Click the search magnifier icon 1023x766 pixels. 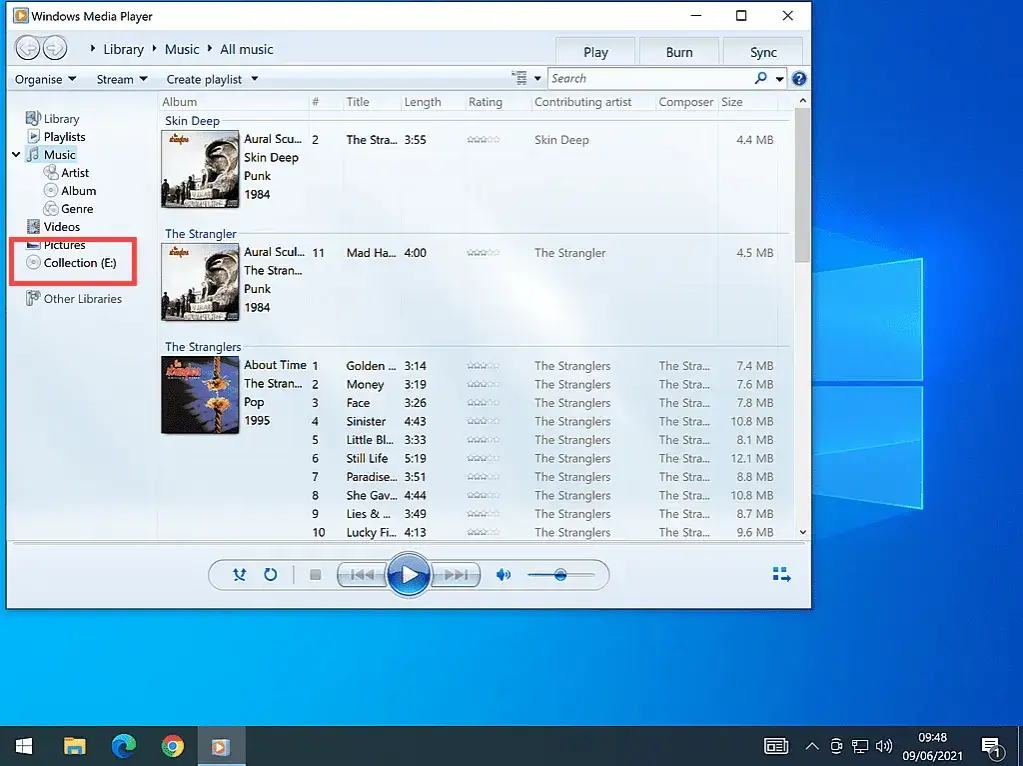point(761,78)
